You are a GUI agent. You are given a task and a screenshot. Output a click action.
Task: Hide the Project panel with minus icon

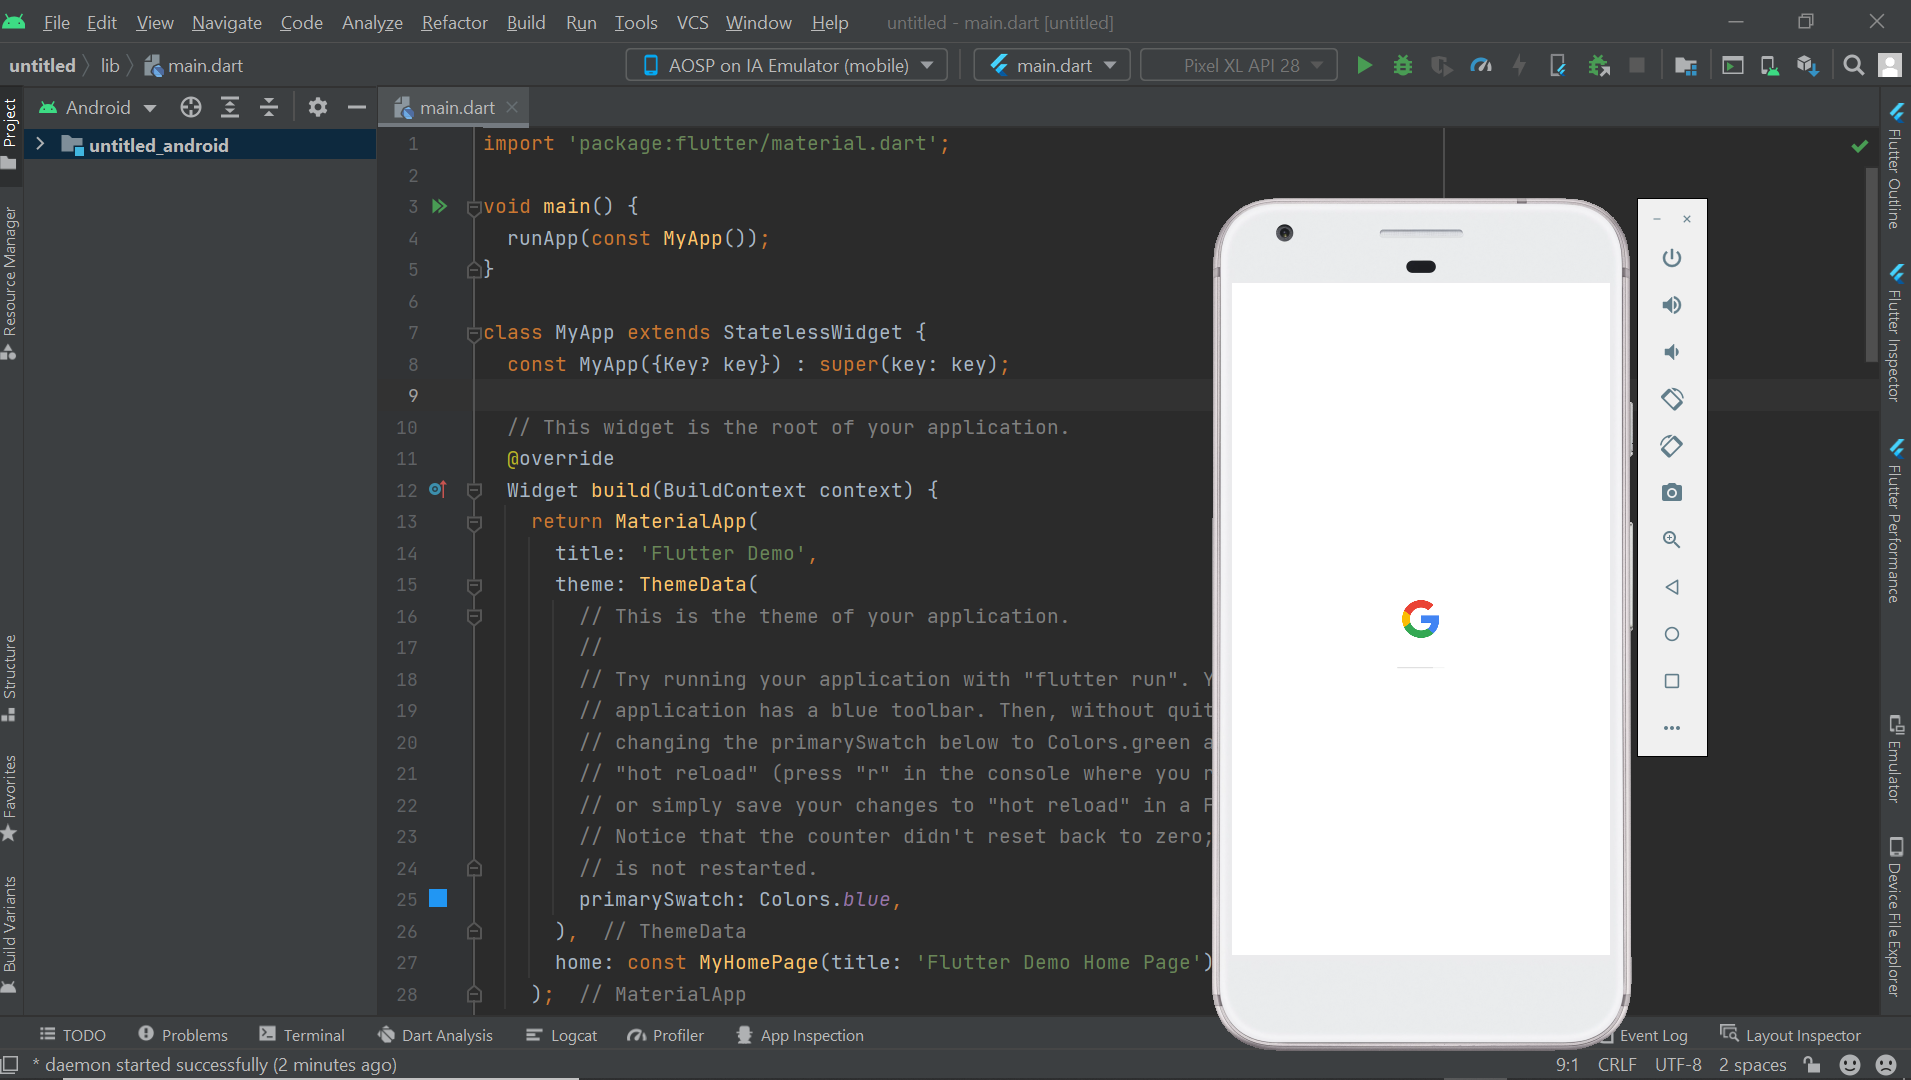click(x=357, y=107)
